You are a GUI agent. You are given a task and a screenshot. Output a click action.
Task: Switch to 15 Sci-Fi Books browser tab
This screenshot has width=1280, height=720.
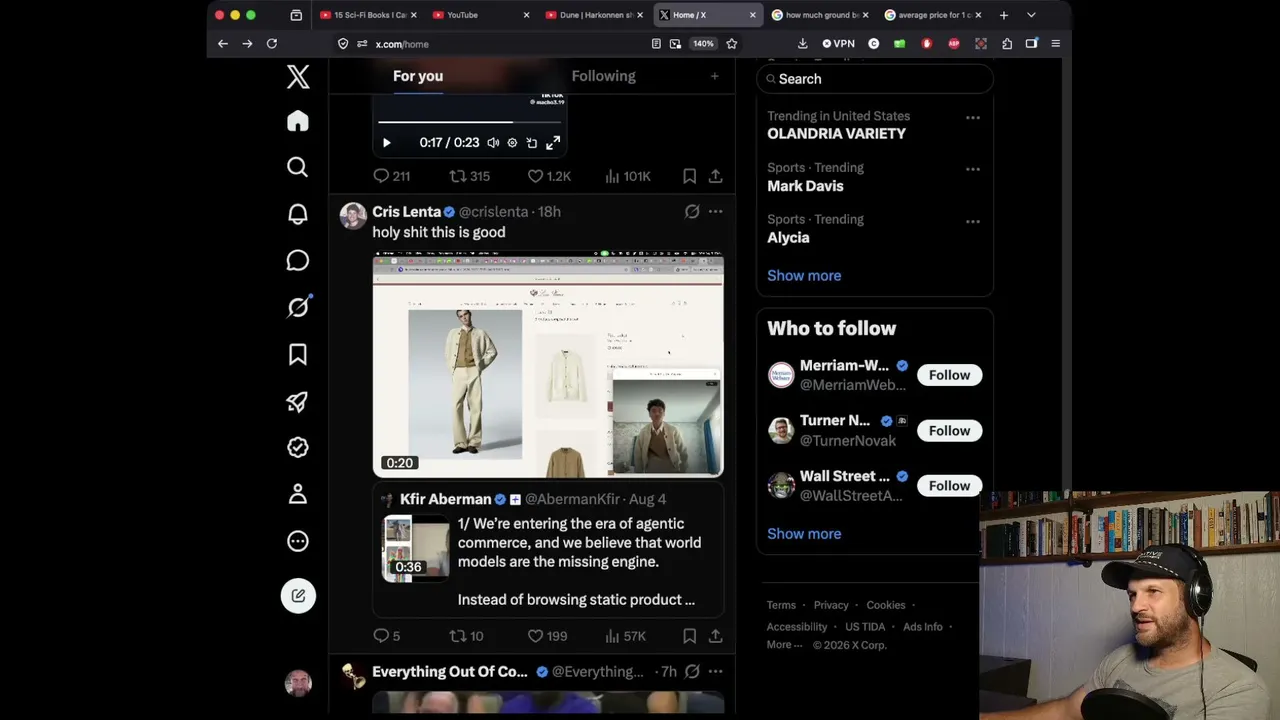tap(369, 15)
